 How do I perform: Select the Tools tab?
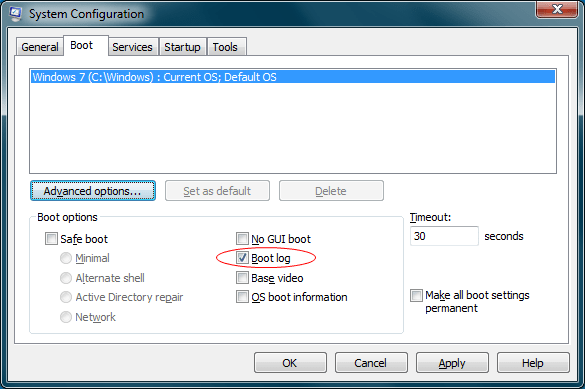(225, 47)
